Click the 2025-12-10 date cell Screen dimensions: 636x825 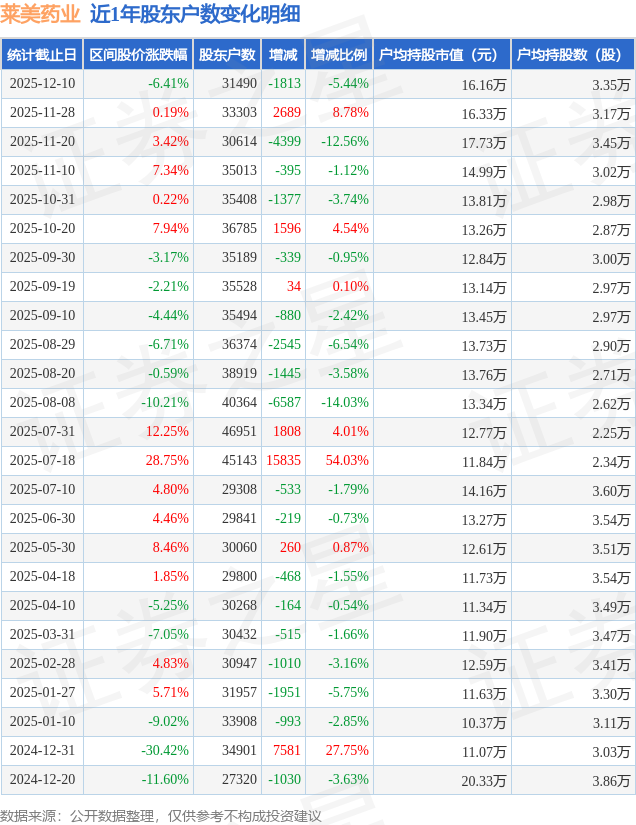click(x=42, y=84)
